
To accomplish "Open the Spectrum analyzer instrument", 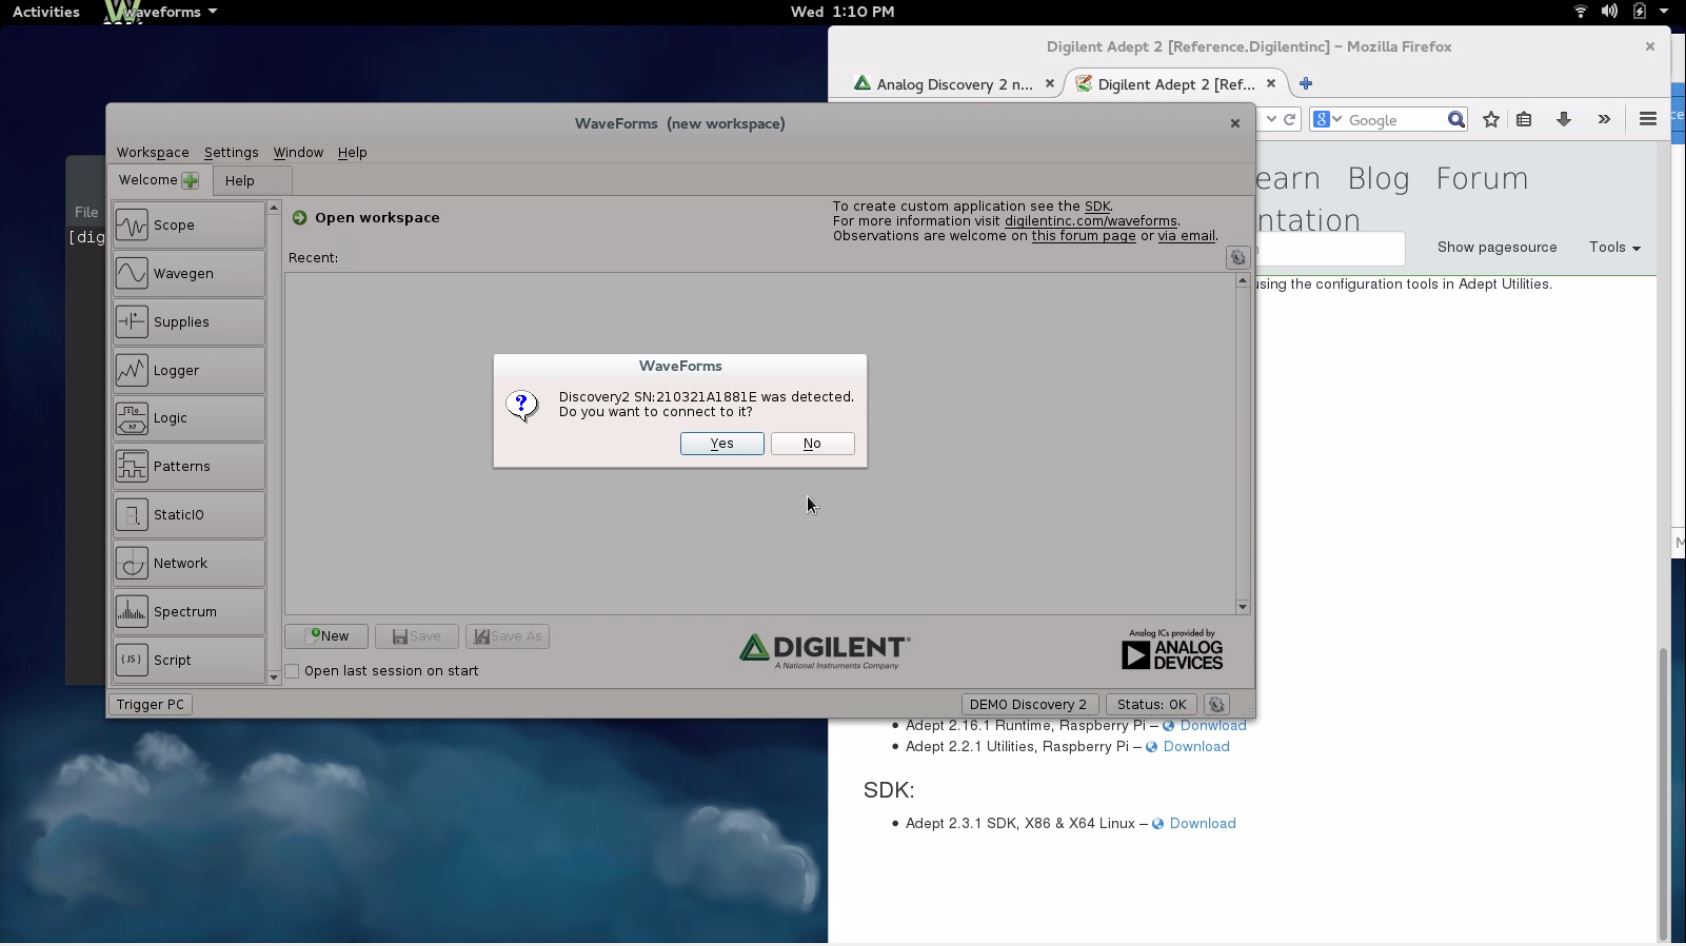I will [189, 611].
